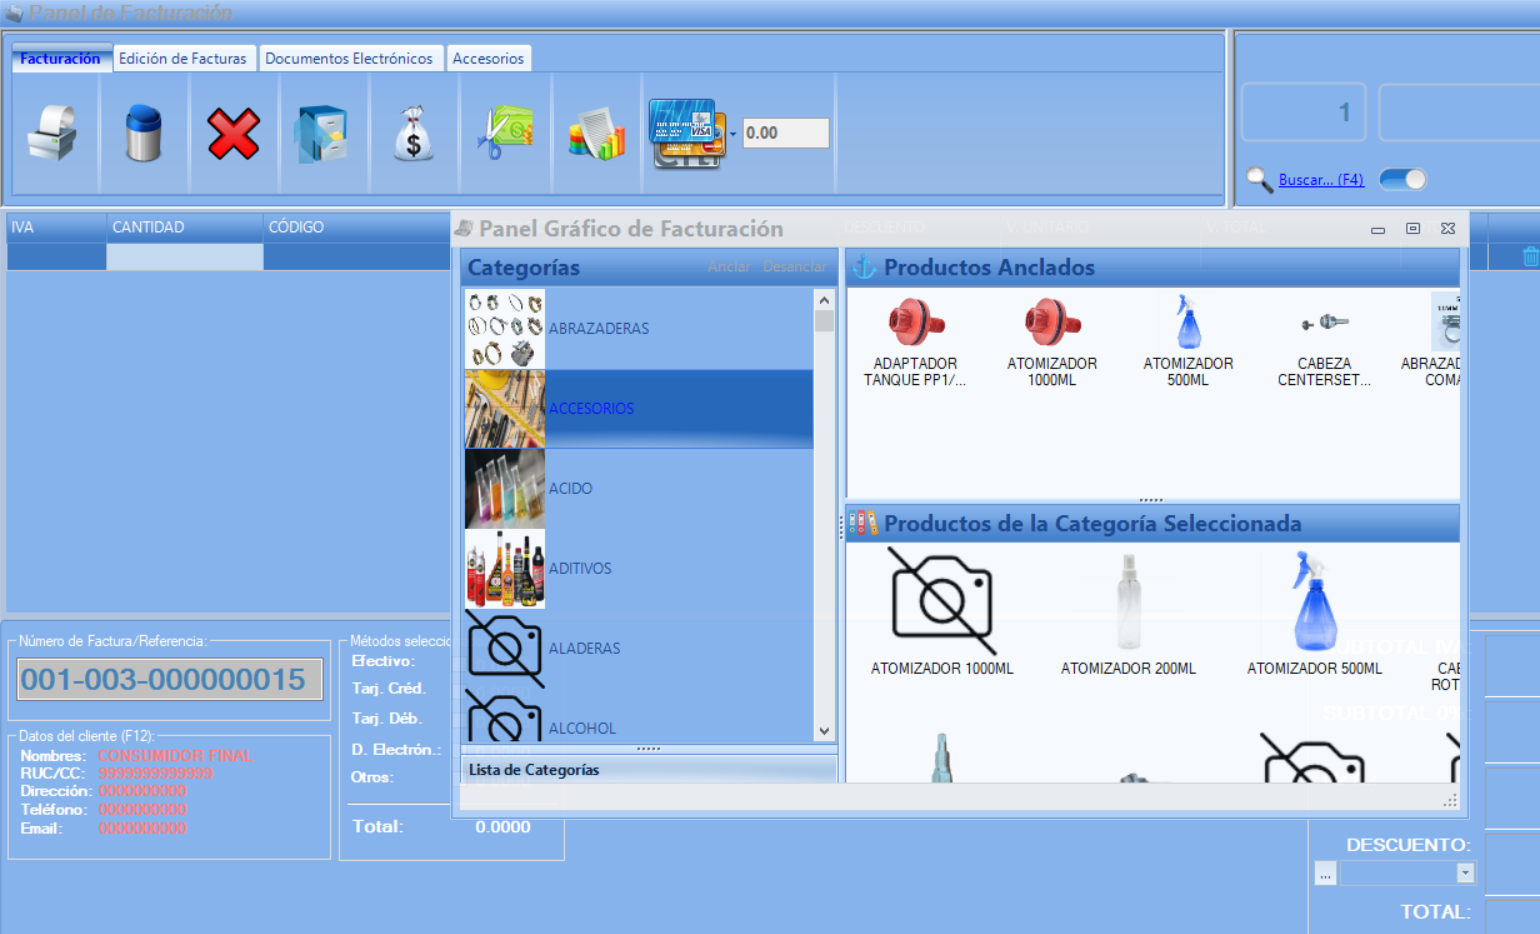Click the money bag dollar icon
Viewport: 1540px width, 934px height.
tap(413, 133)
